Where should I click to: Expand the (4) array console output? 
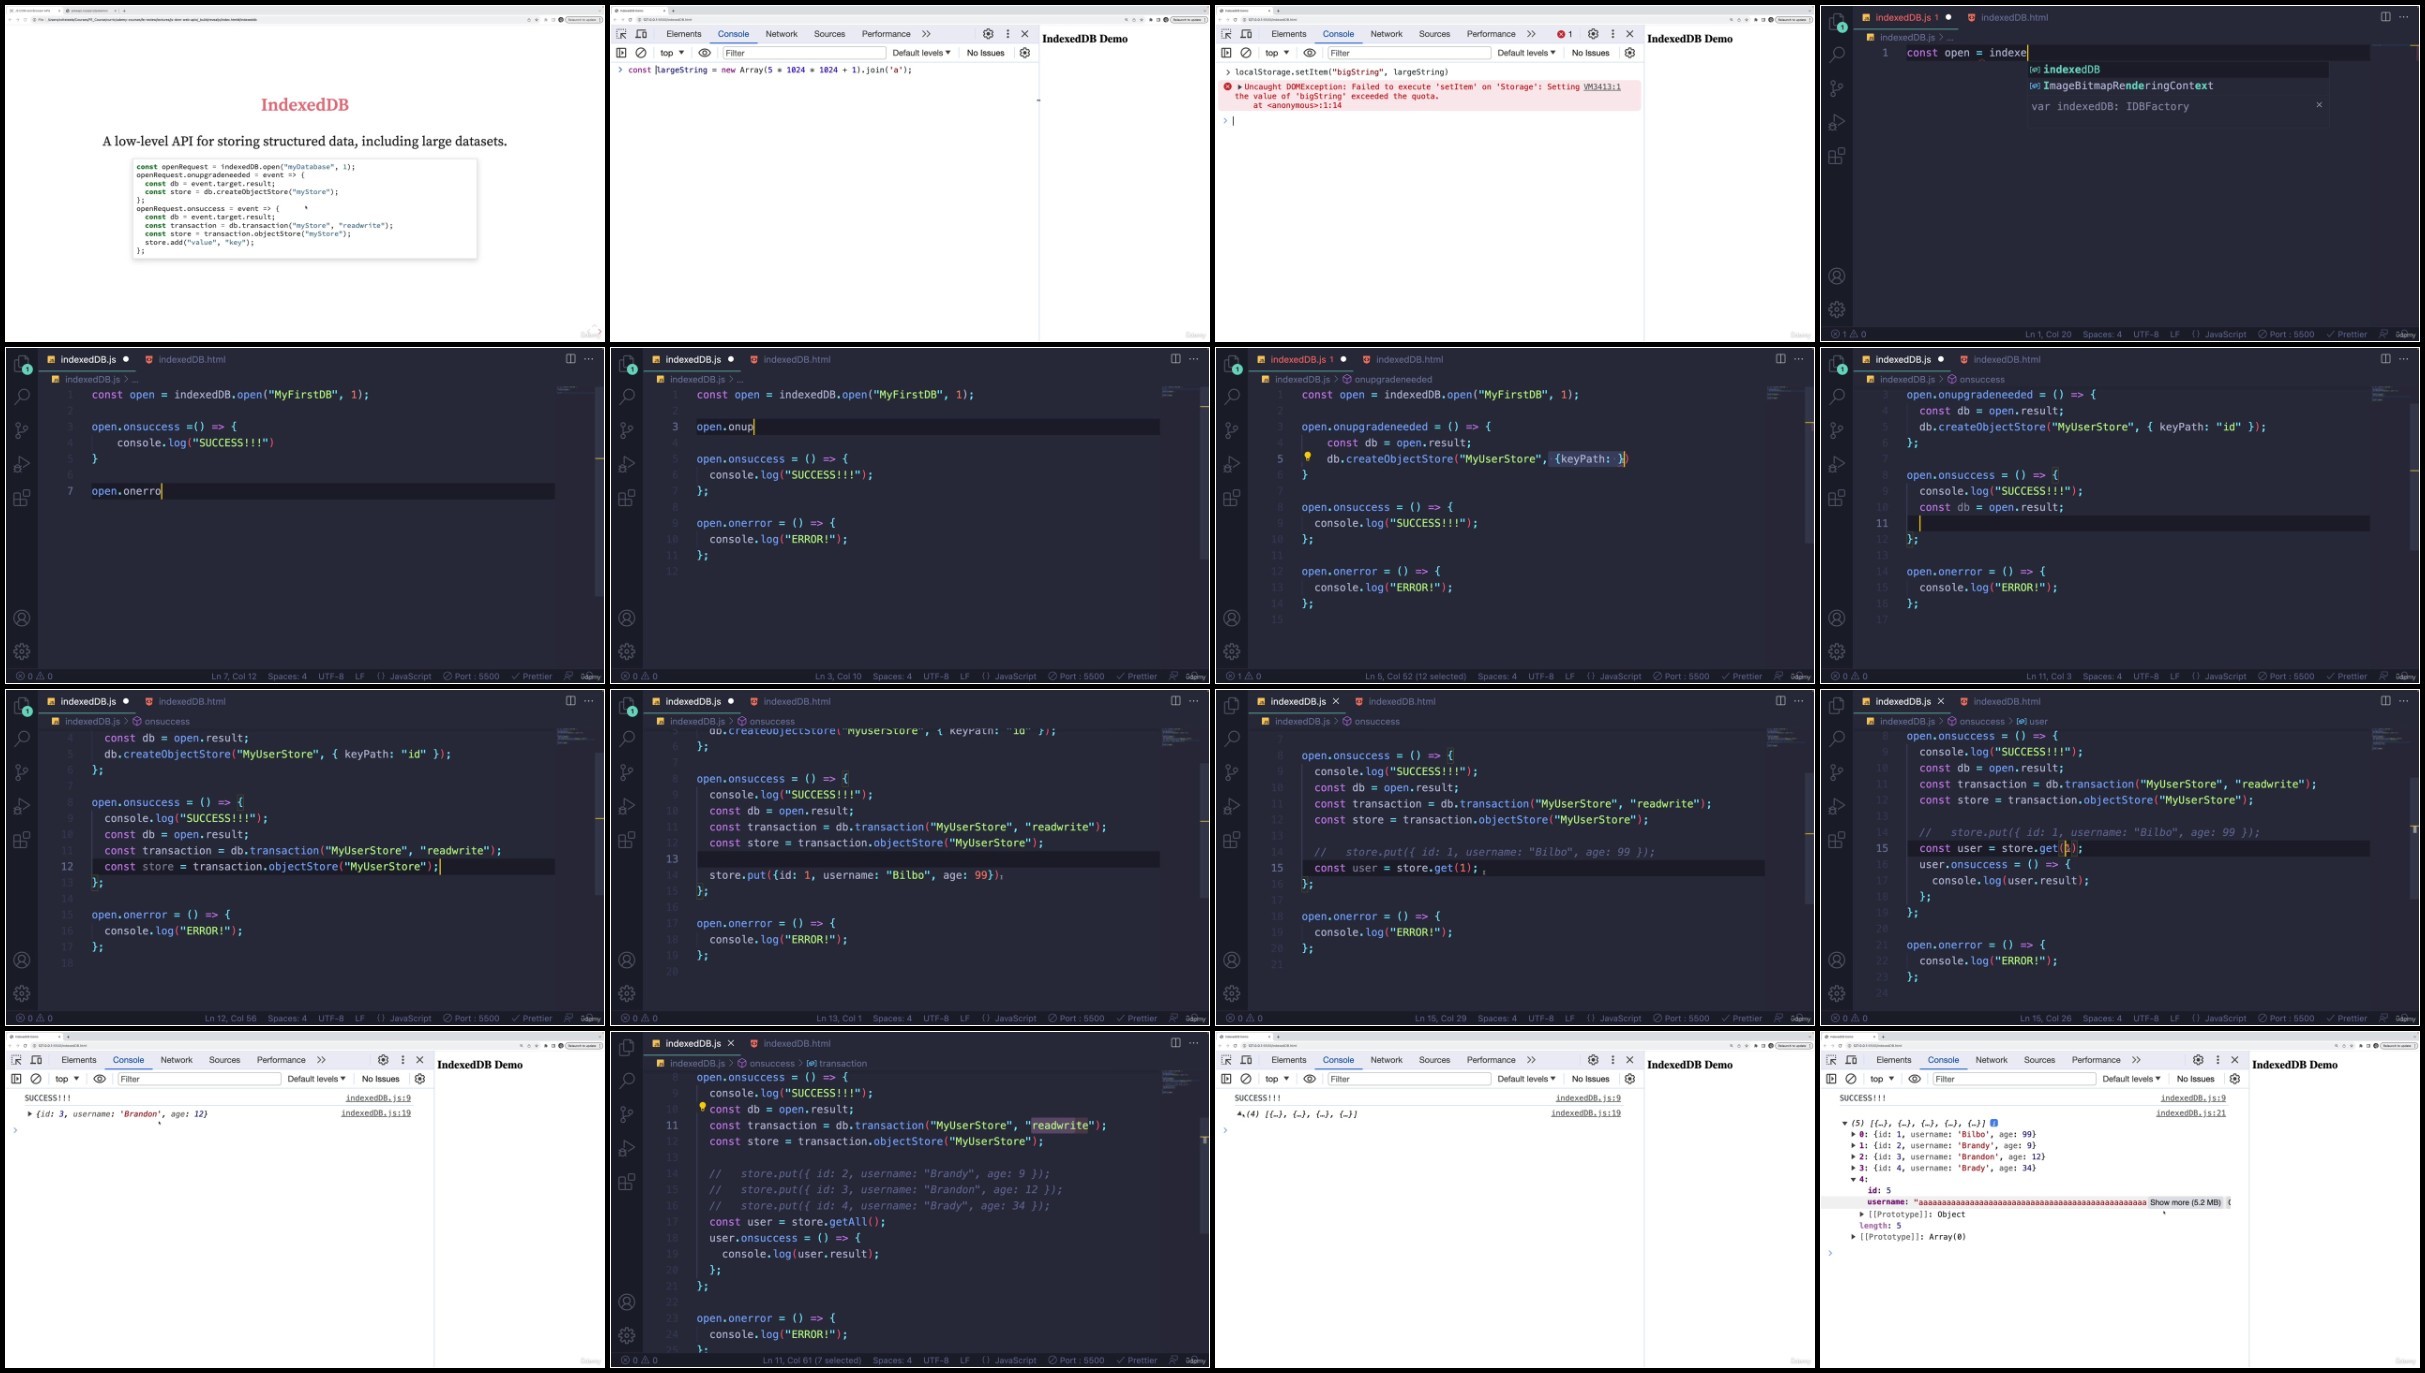(1240, 1113)
